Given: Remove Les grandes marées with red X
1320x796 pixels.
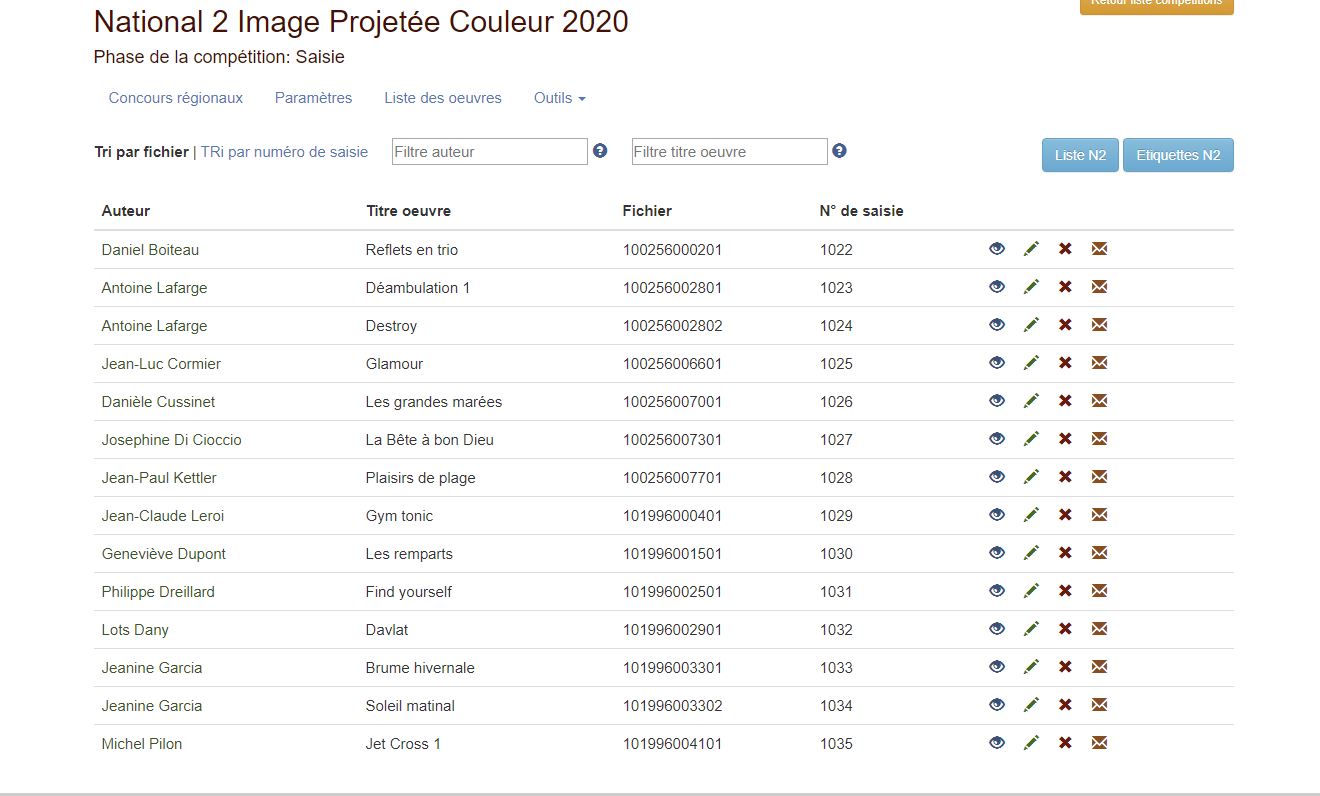Looking at the screenshot, I should (x=1065, y=401).
